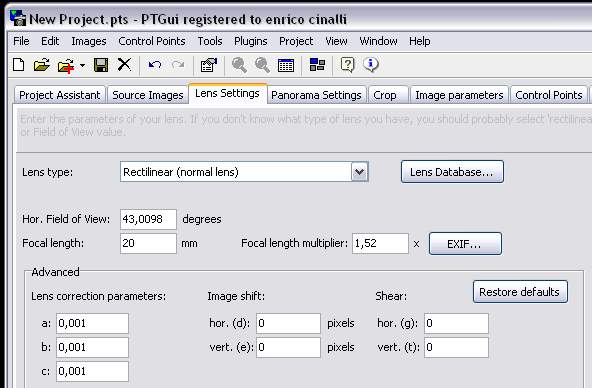Click the lens parameter c field

click(x=92, y=371)
